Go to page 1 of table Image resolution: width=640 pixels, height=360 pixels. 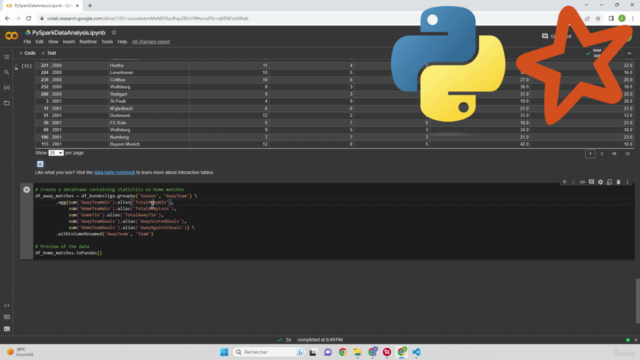click(590, 154)
